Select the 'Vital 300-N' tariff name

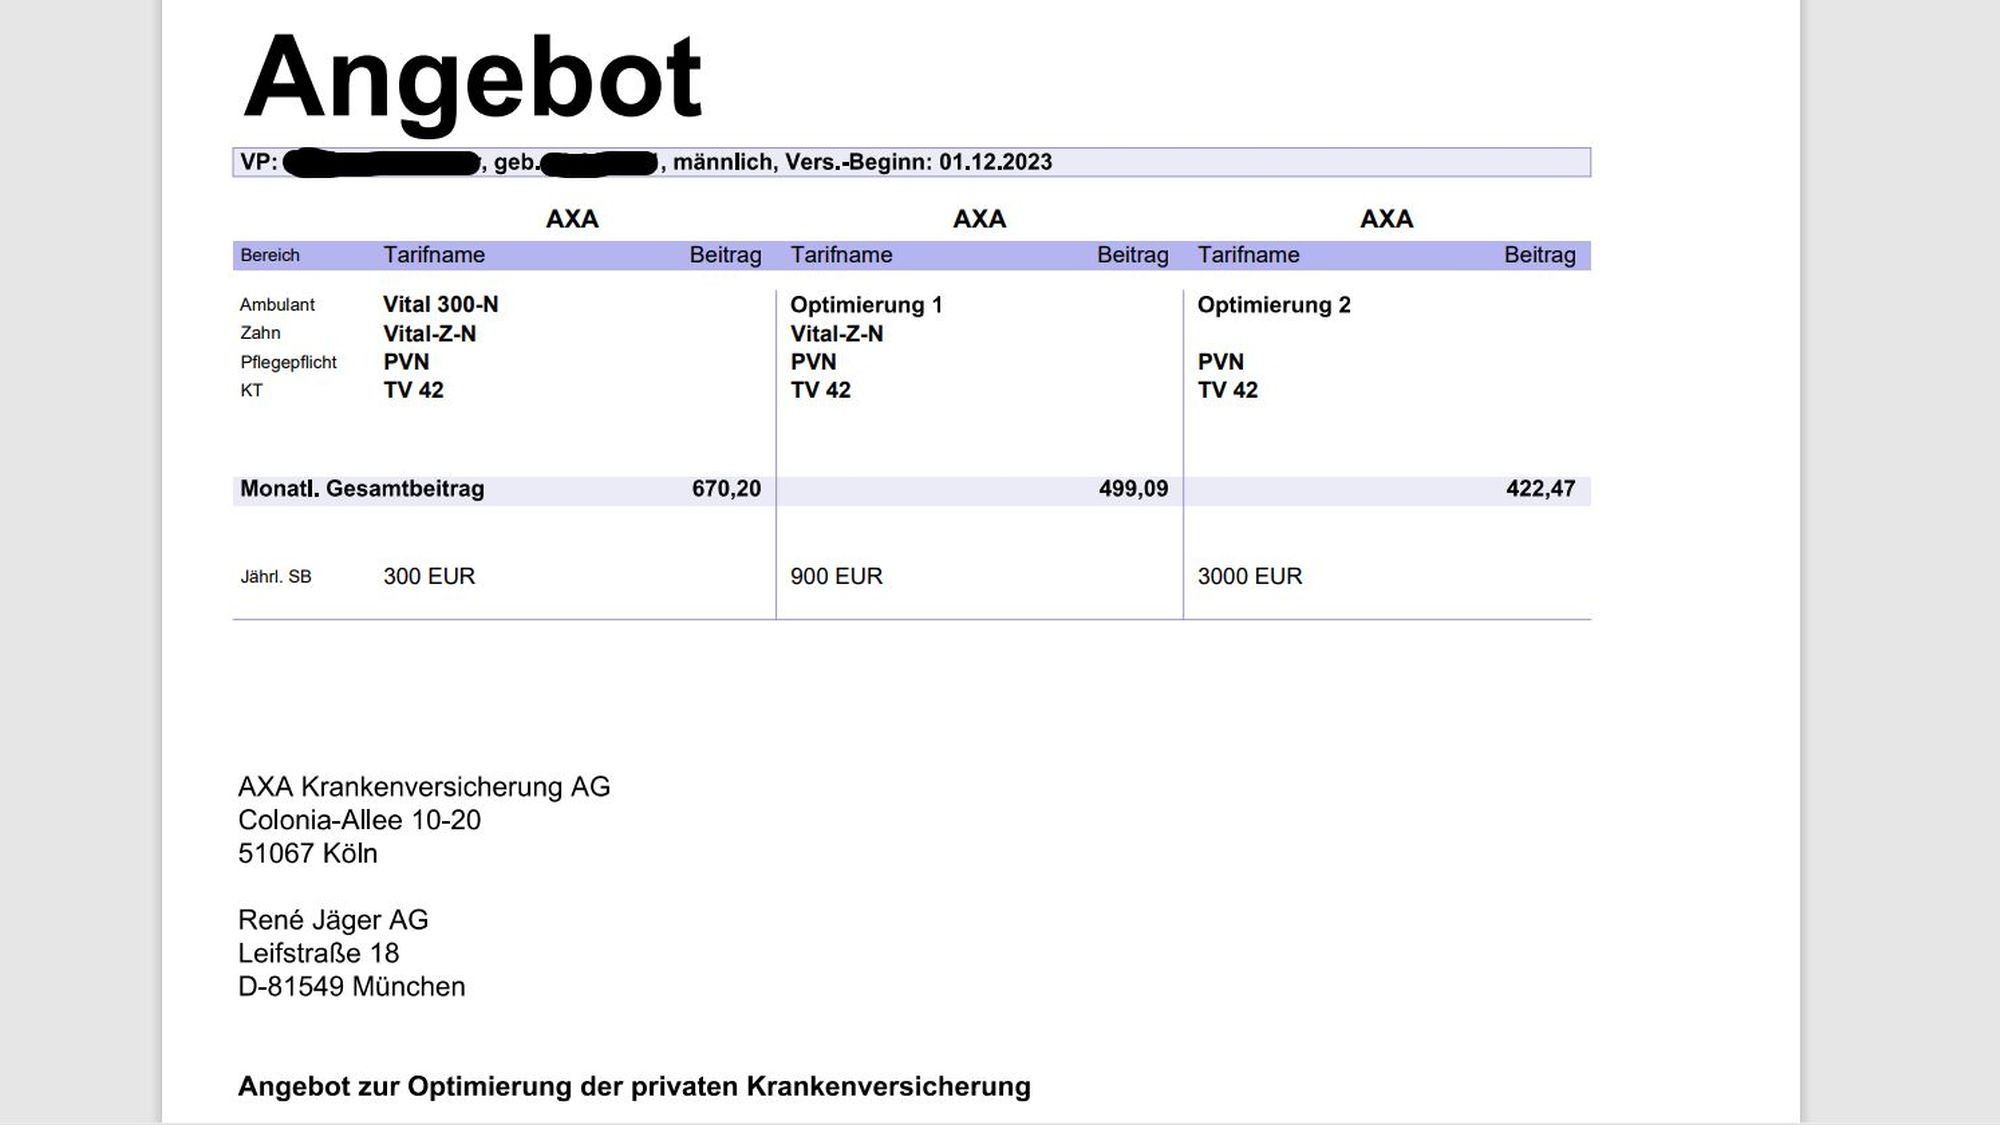click(440, 304)
